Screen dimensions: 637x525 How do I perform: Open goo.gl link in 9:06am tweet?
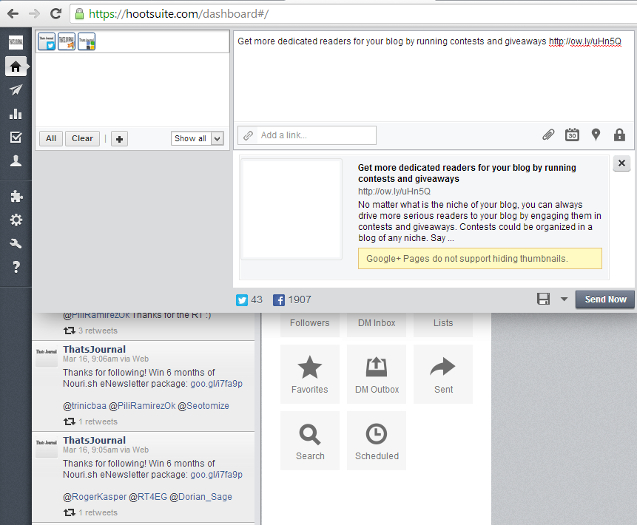[217, 384]
